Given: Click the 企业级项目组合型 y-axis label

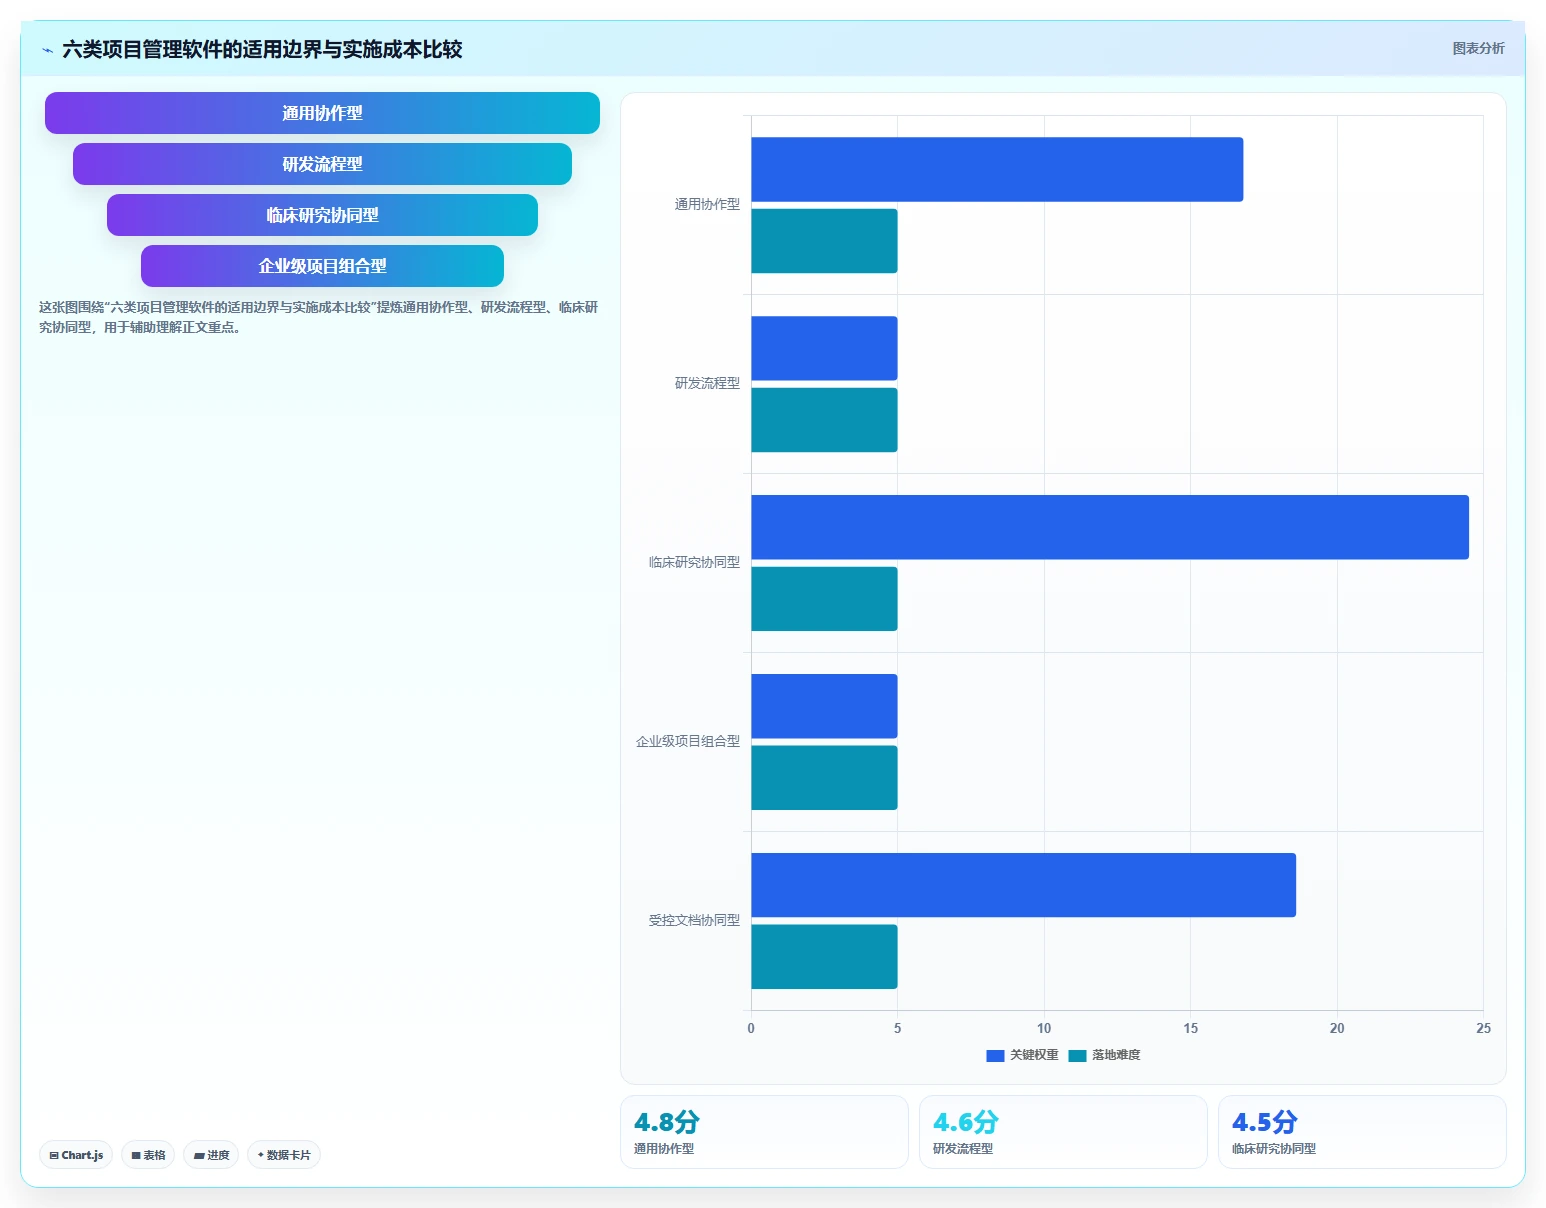Looking at the screenshot, I should [688, 741].
